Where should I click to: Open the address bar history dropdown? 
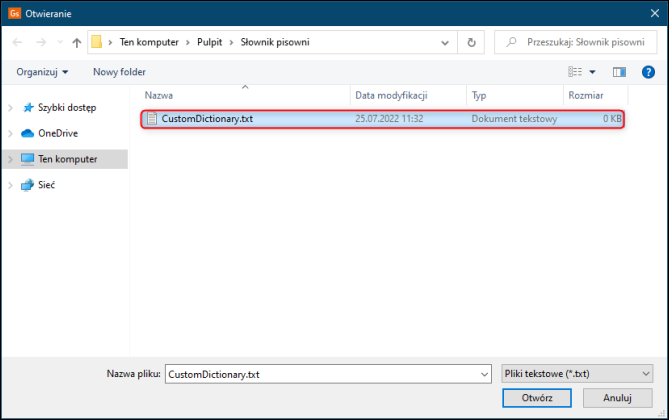[445, 43]
